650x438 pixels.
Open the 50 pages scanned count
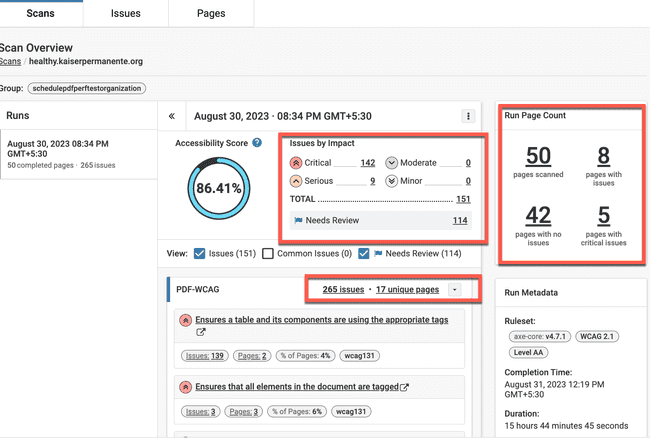pos(538,157)
